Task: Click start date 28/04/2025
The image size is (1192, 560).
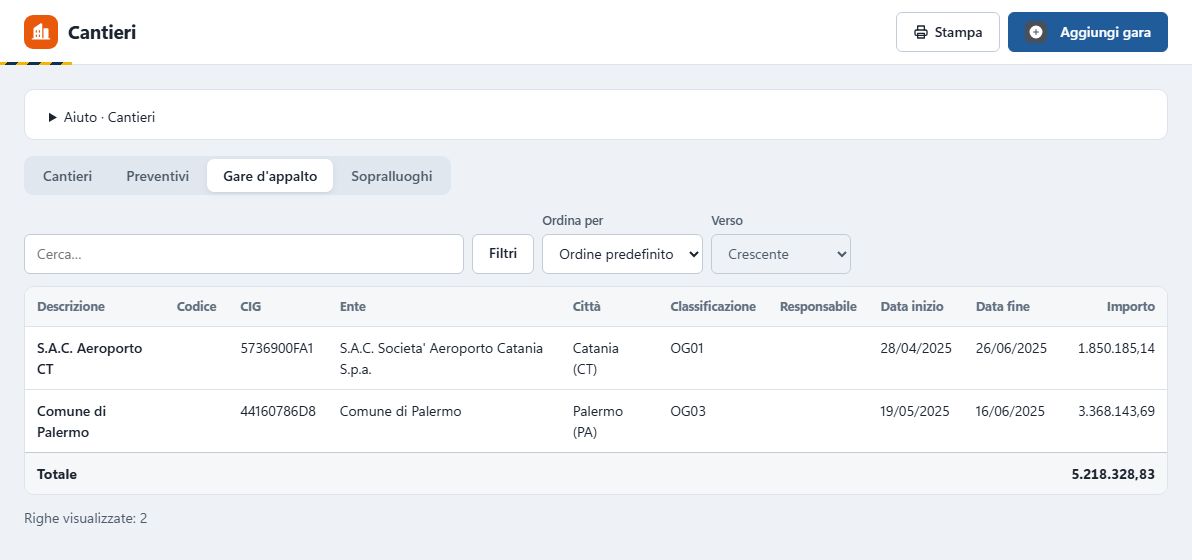Action: click(x=916, y=348)
